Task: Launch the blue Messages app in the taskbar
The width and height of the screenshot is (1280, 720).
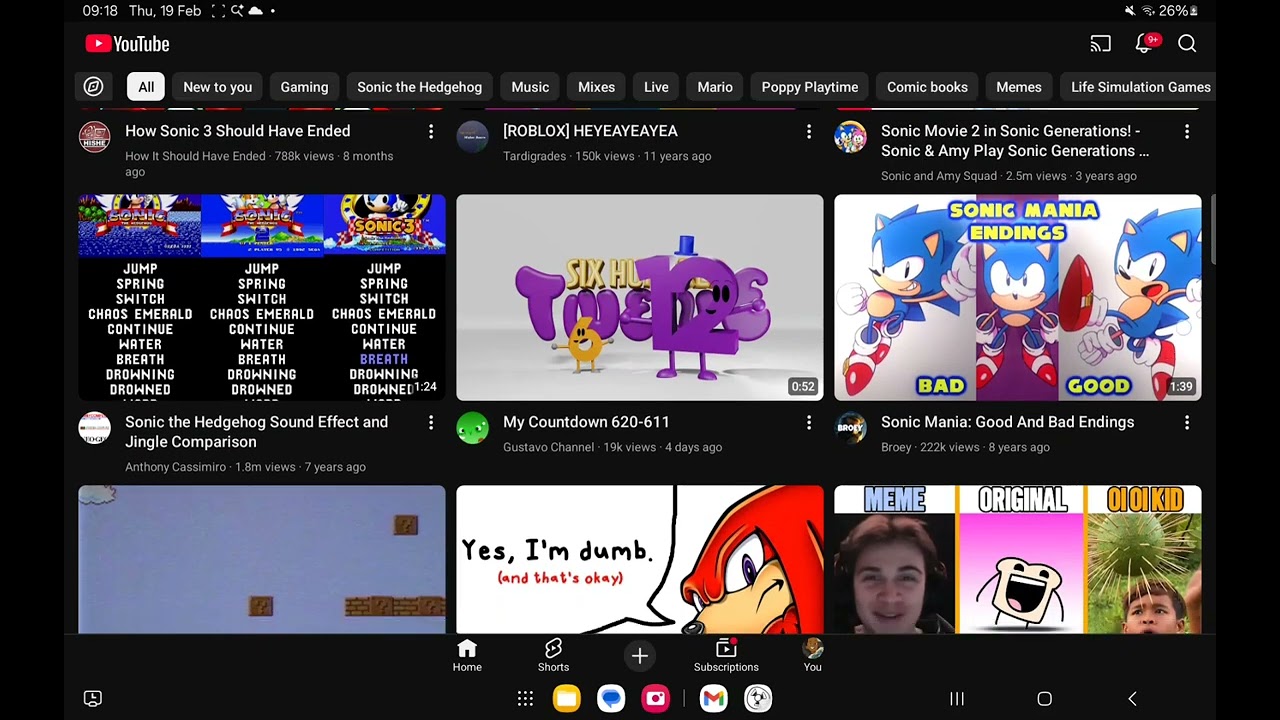Action: (611, 699)
